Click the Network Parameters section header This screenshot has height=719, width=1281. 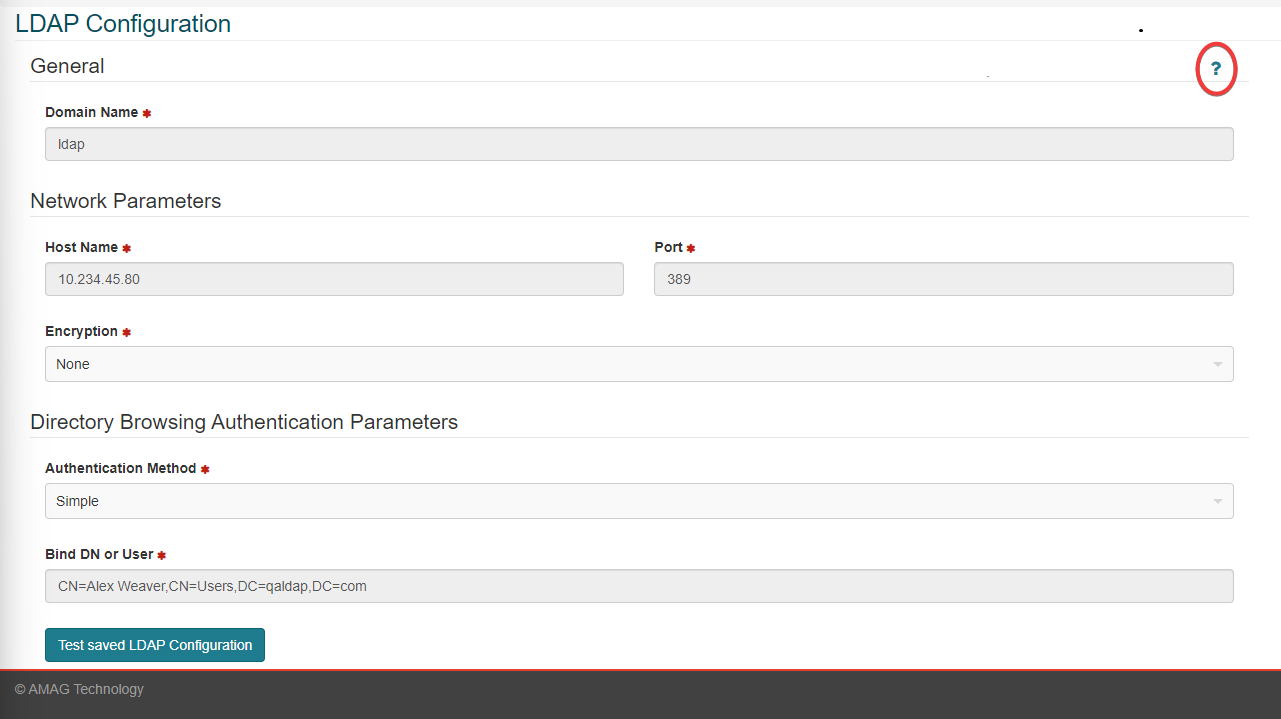pos(124,200)
